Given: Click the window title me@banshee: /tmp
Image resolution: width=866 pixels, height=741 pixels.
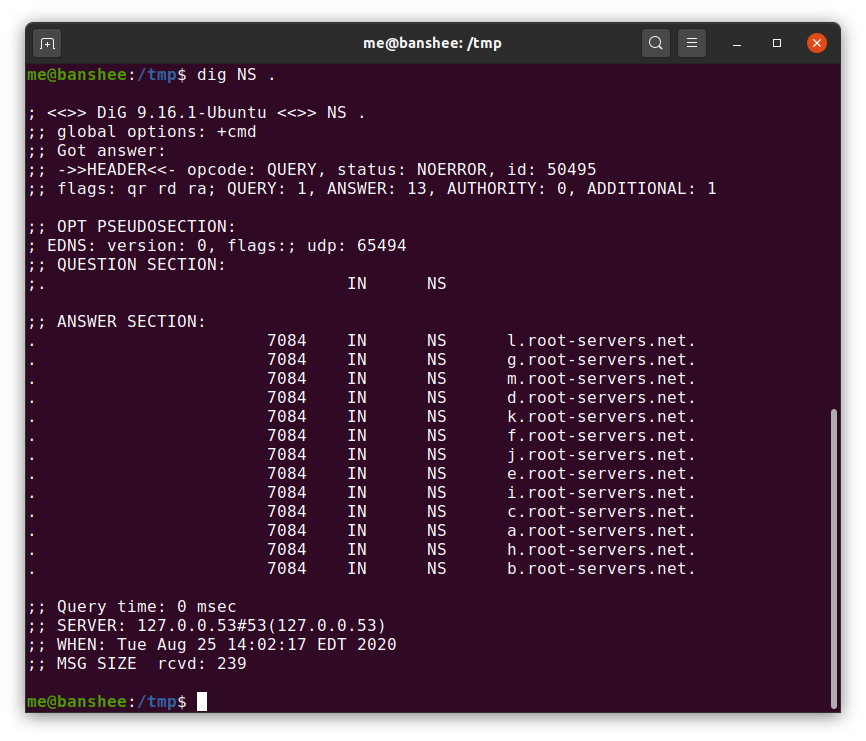Looking at the screenshot, I should 432,43.
